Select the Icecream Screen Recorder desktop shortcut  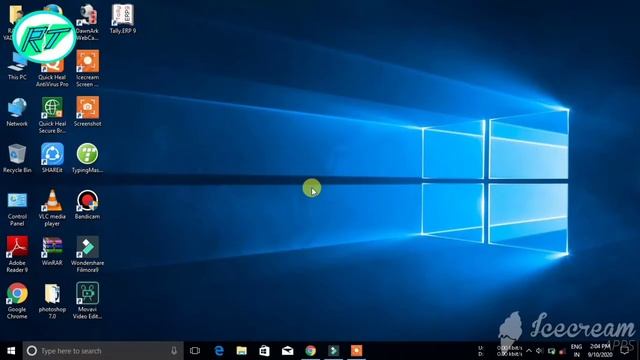[x=87, y=69]
